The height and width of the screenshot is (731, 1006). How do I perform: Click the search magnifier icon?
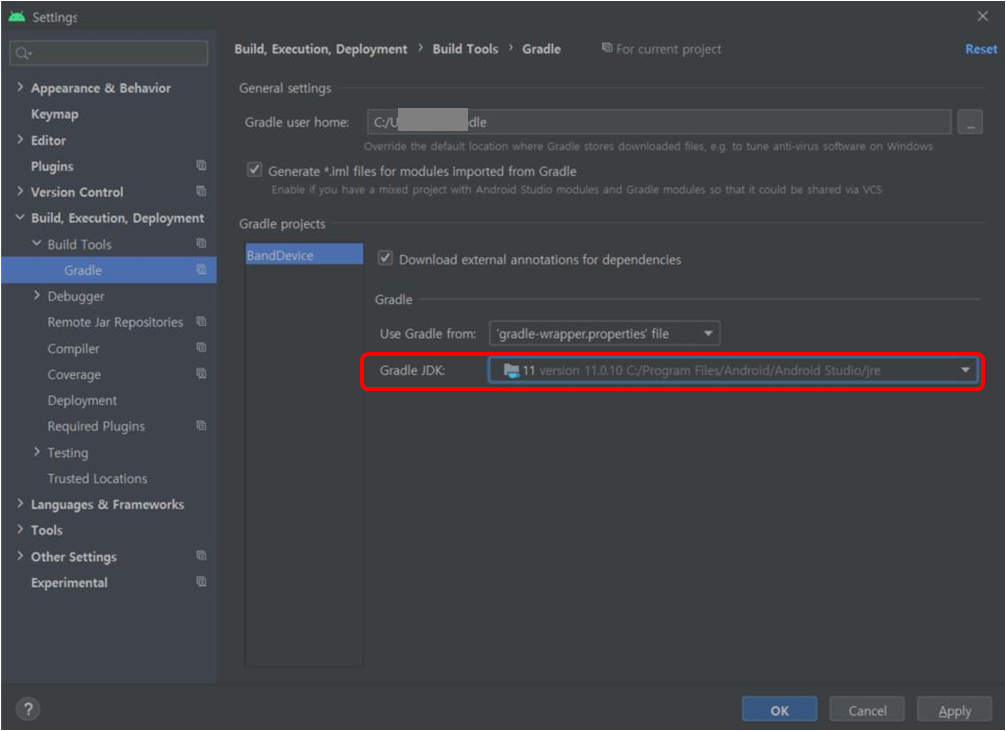pos(23,53)
